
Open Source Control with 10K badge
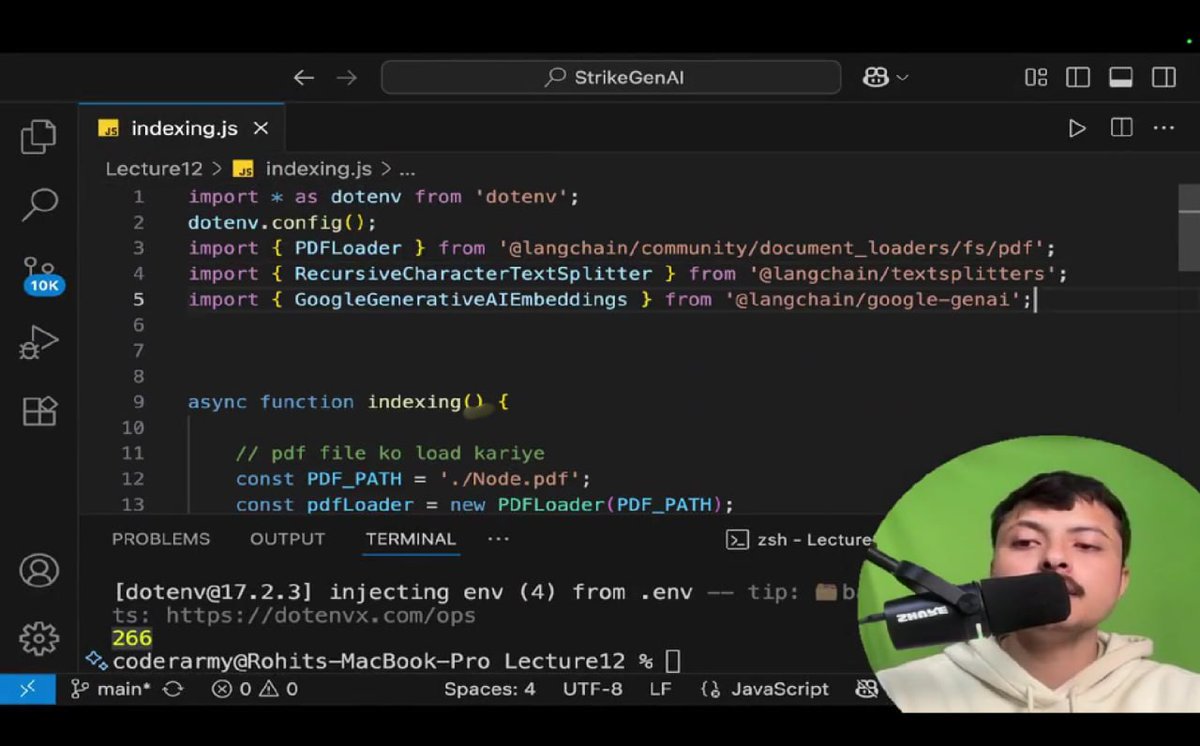click(x=41, y=274)
